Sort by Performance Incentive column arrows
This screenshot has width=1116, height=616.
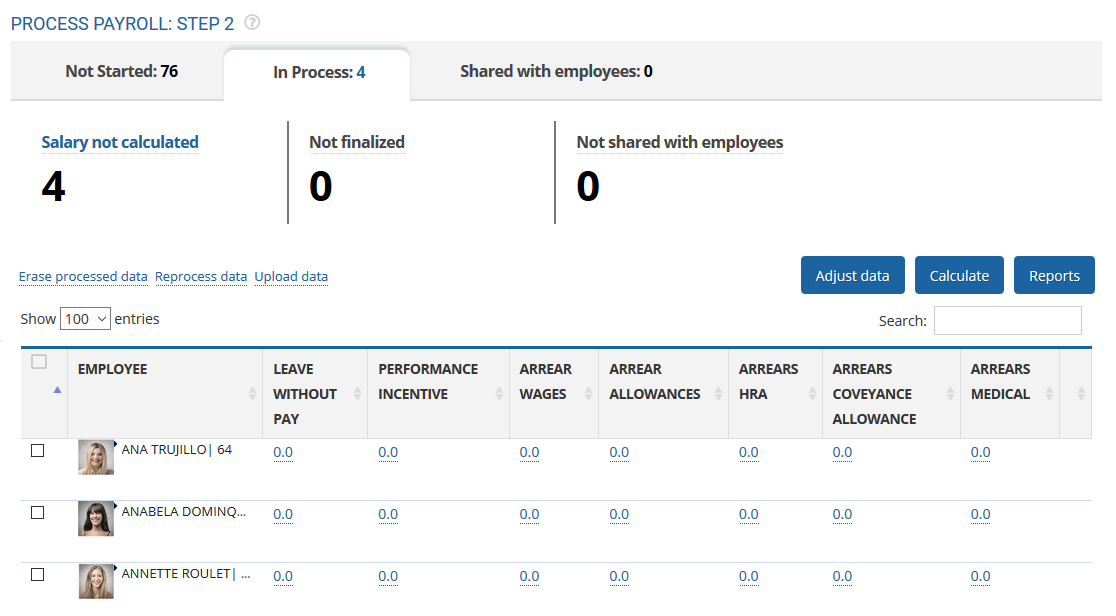(499, 394)
